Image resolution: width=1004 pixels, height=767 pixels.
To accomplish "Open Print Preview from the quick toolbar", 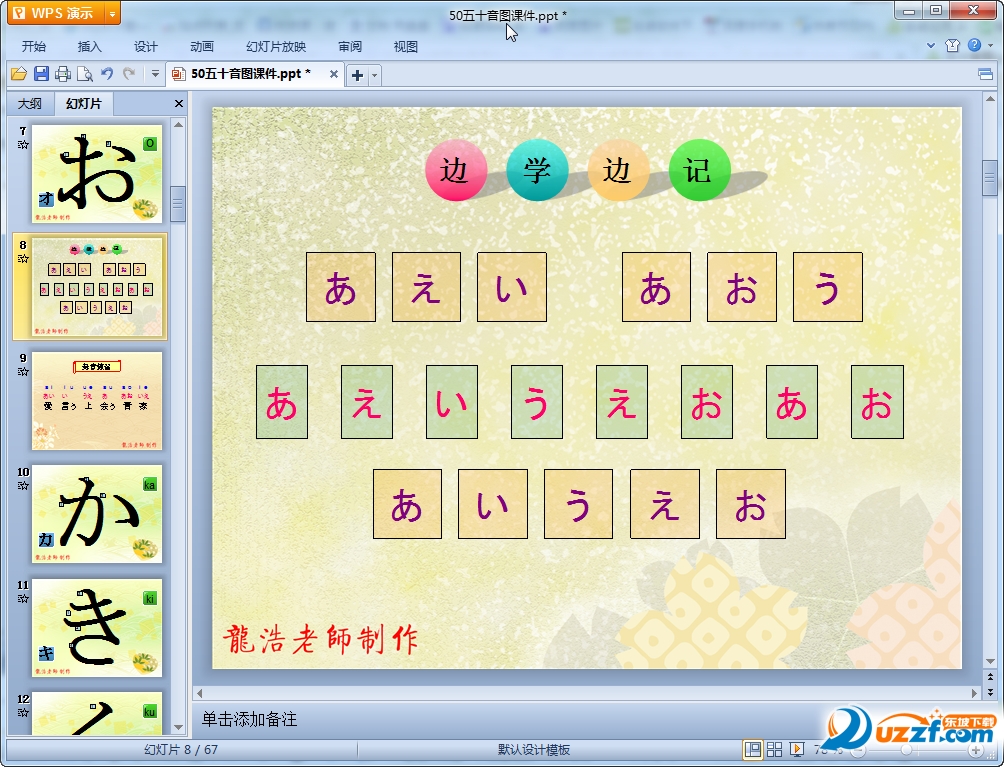I will coord(85,73).
